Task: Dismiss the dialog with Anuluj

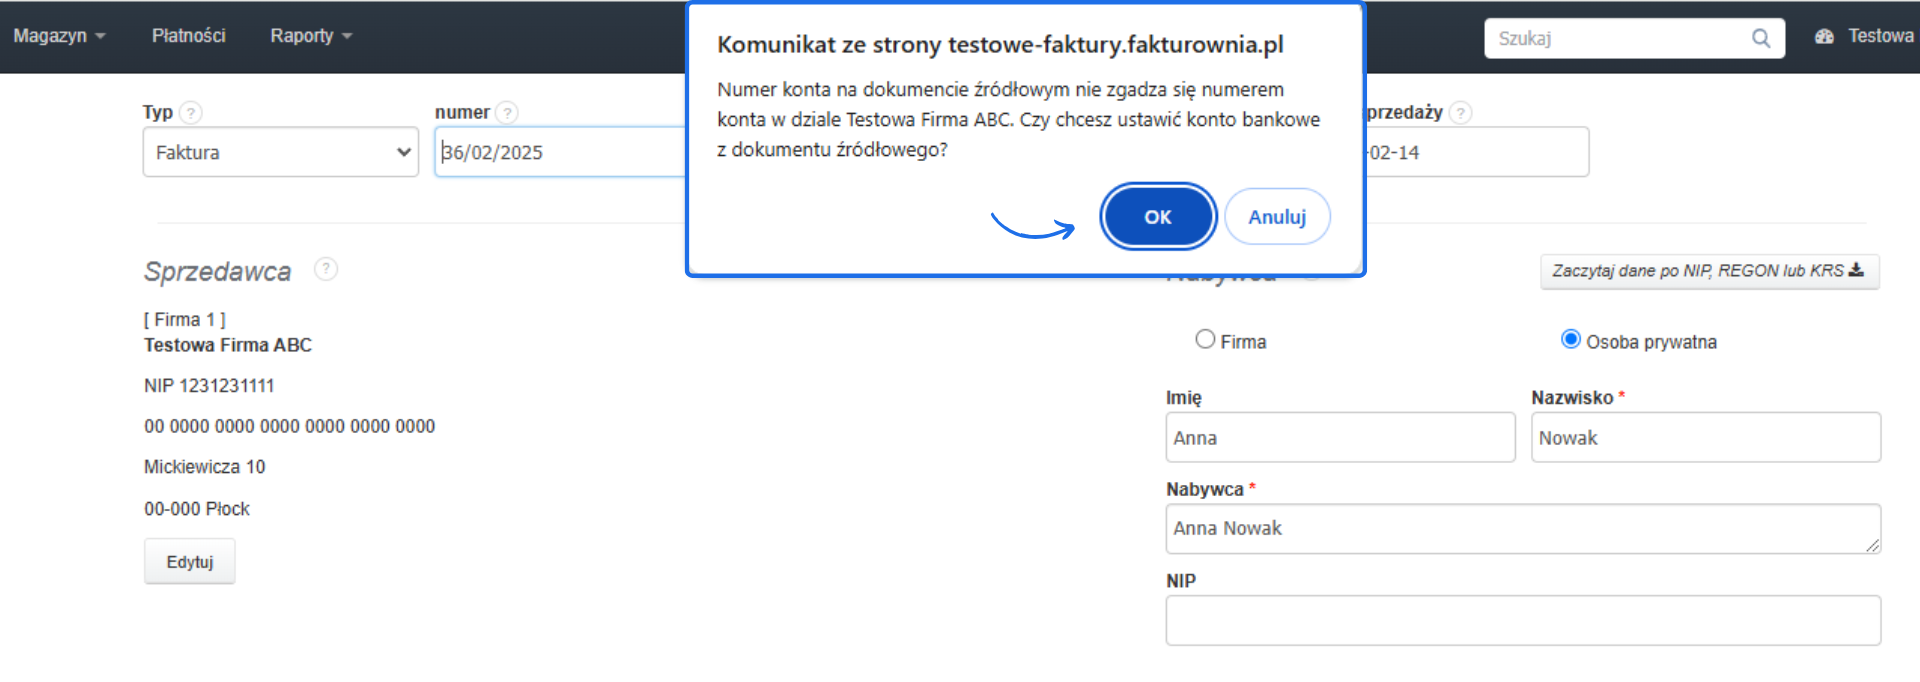Action: coord(1277,216)
